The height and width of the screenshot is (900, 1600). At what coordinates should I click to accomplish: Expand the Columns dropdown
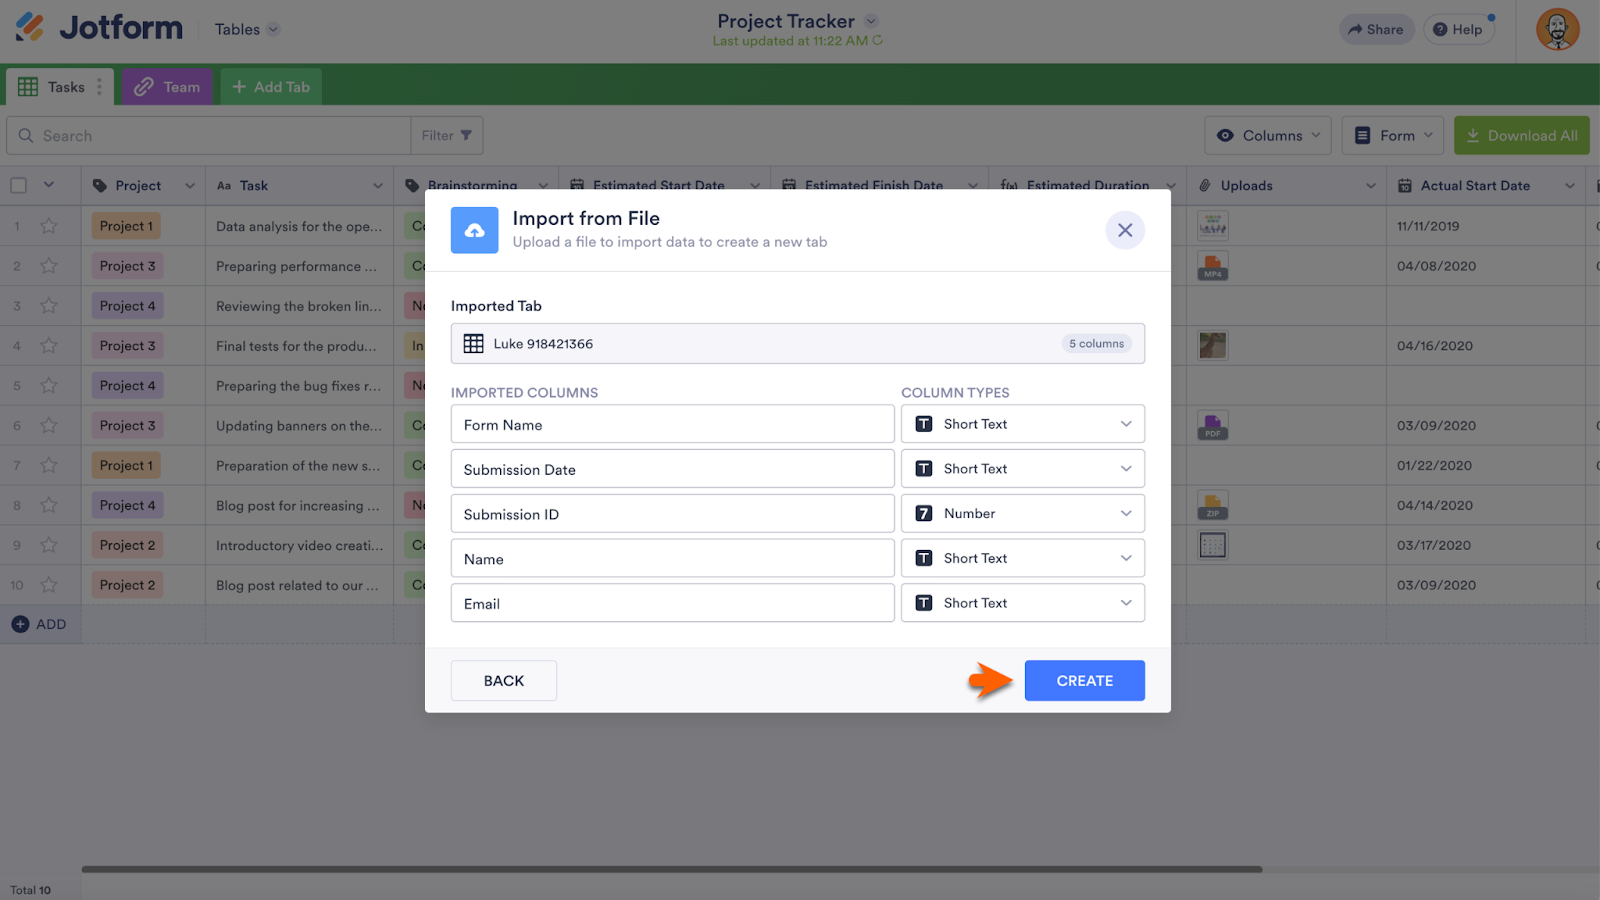point(1267,136)
